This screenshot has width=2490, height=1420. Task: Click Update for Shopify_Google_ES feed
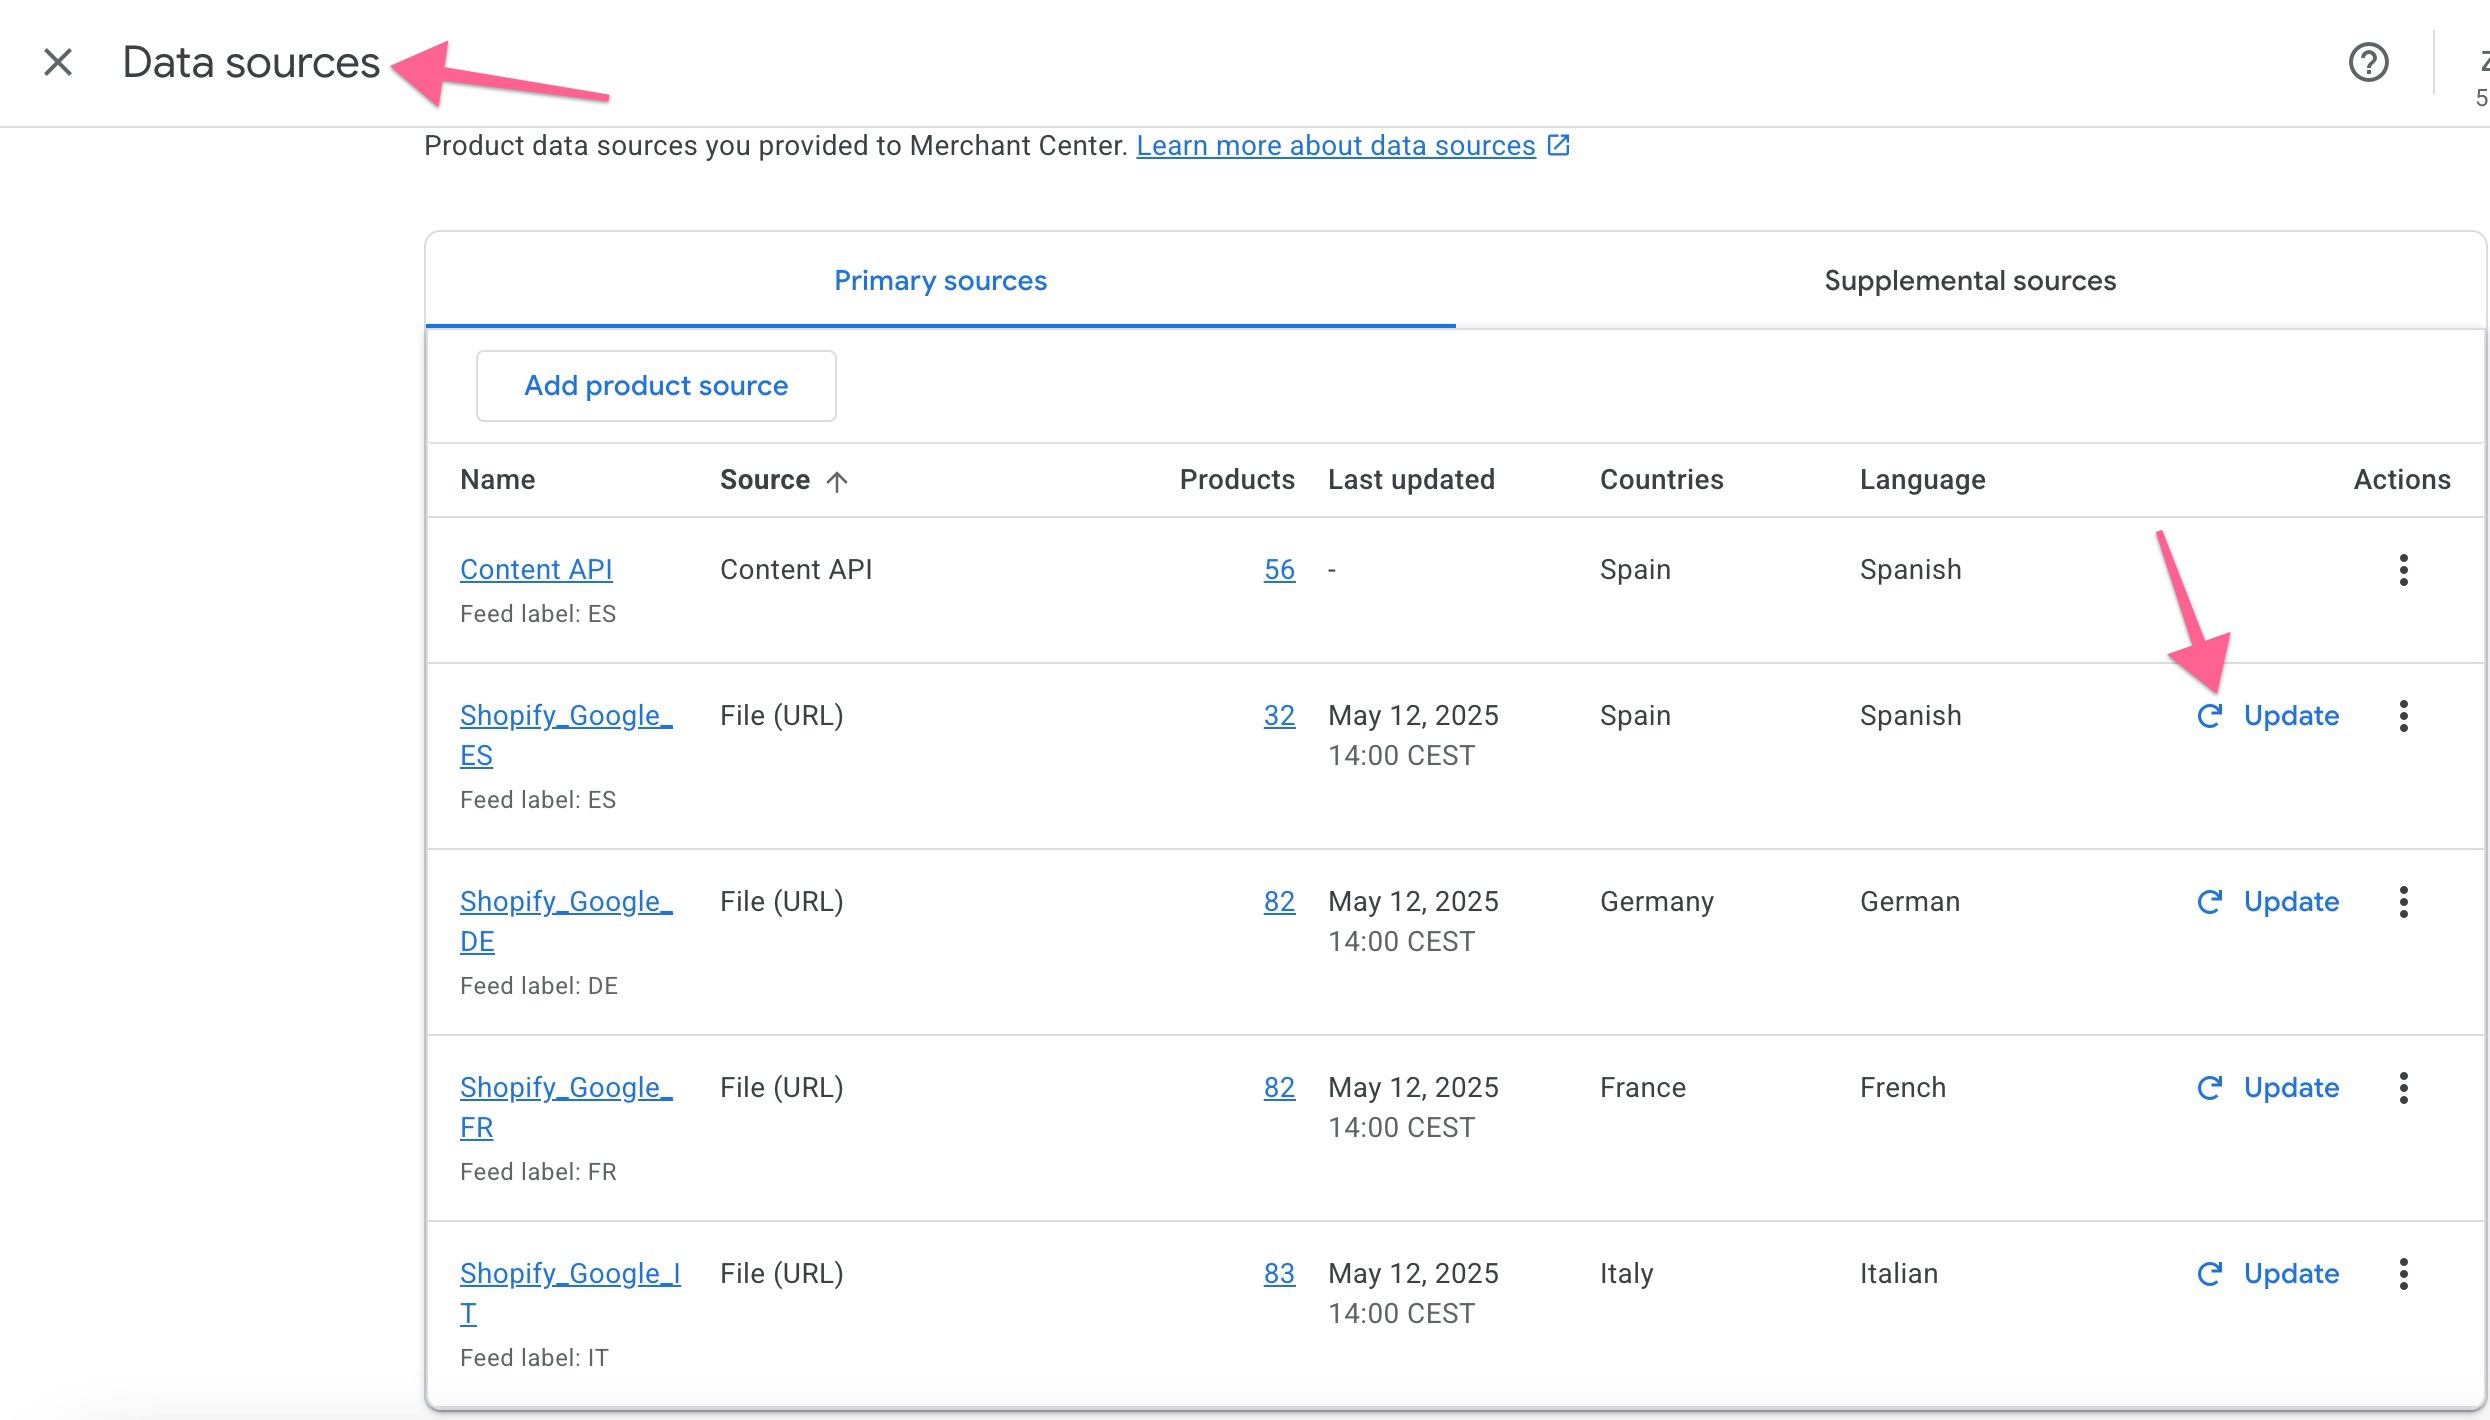coord(2291,715)
